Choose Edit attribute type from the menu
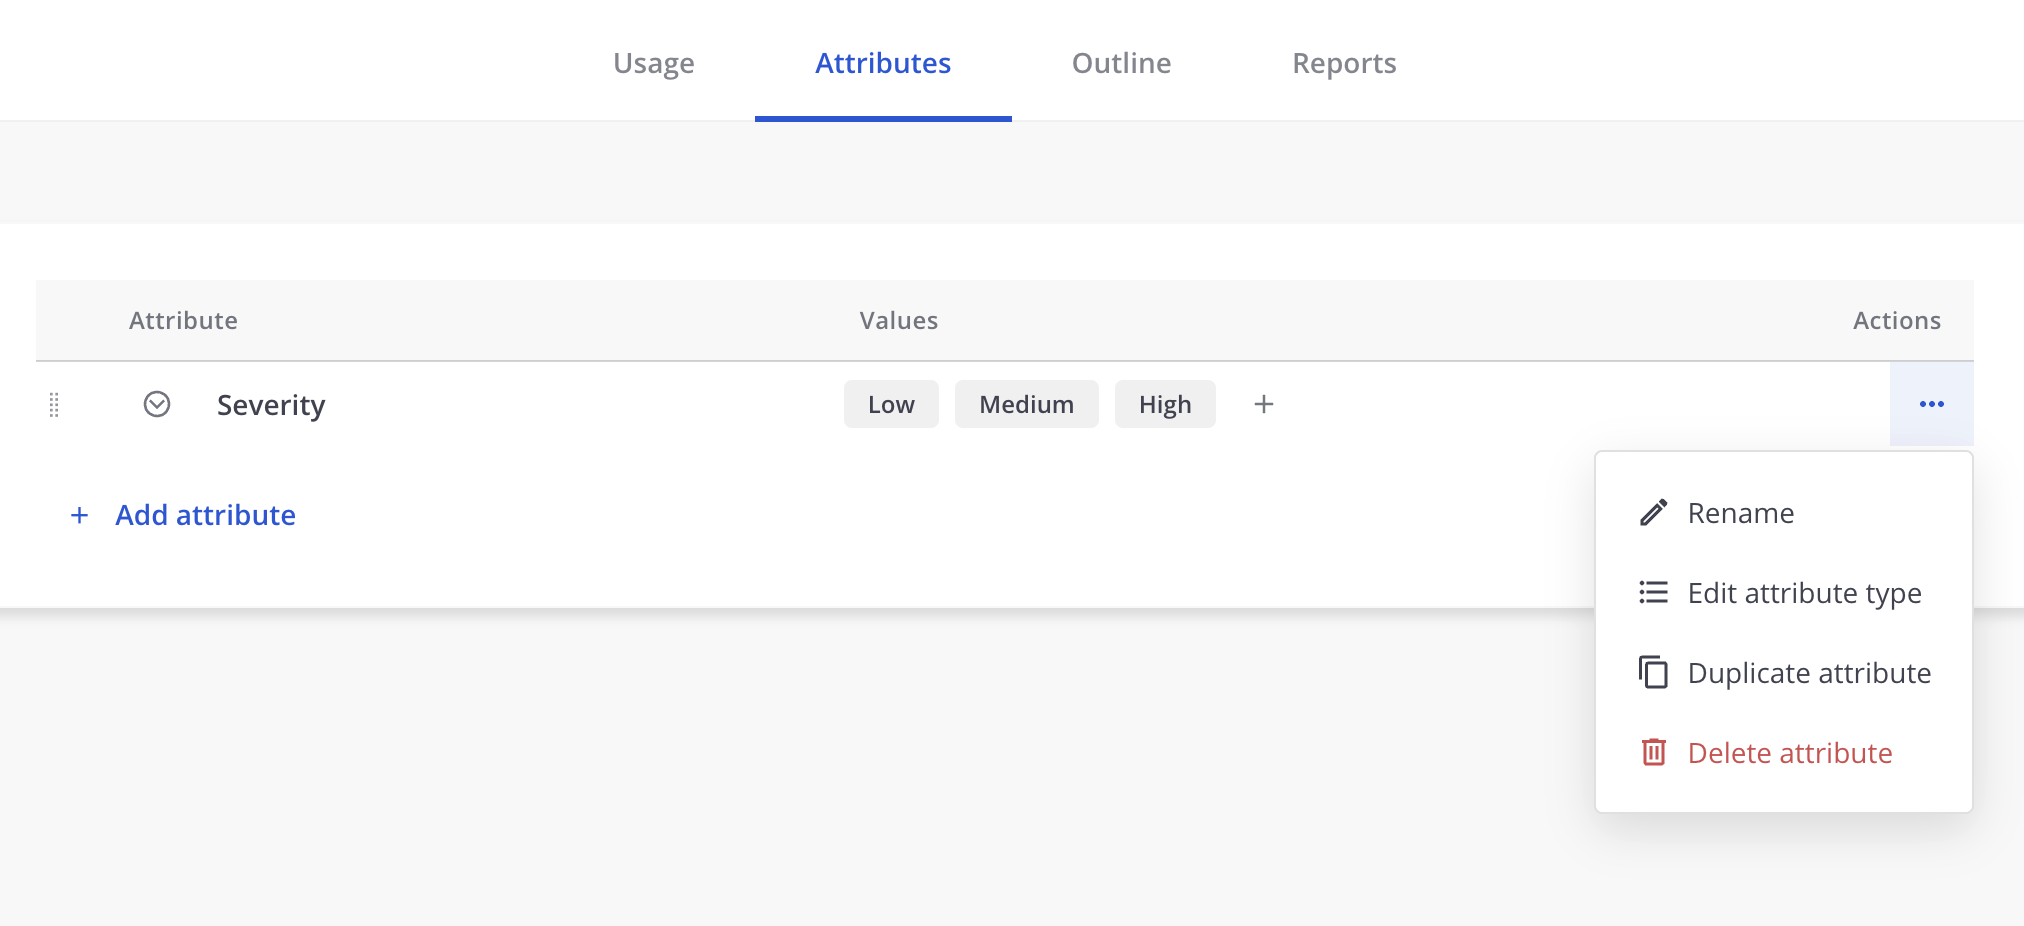This screenshot has height=926, width=2024. pyautogui.click(x=1804, y=592)
